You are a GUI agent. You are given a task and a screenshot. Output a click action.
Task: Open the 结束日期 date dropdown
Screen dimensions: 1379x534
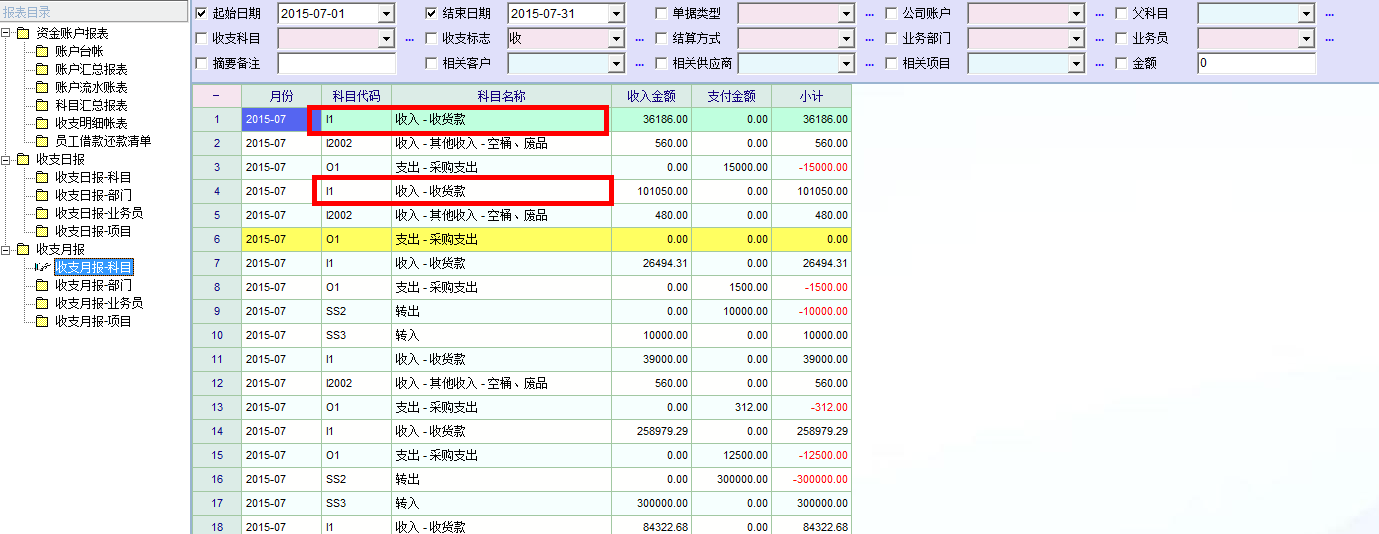tap(616, 14)
